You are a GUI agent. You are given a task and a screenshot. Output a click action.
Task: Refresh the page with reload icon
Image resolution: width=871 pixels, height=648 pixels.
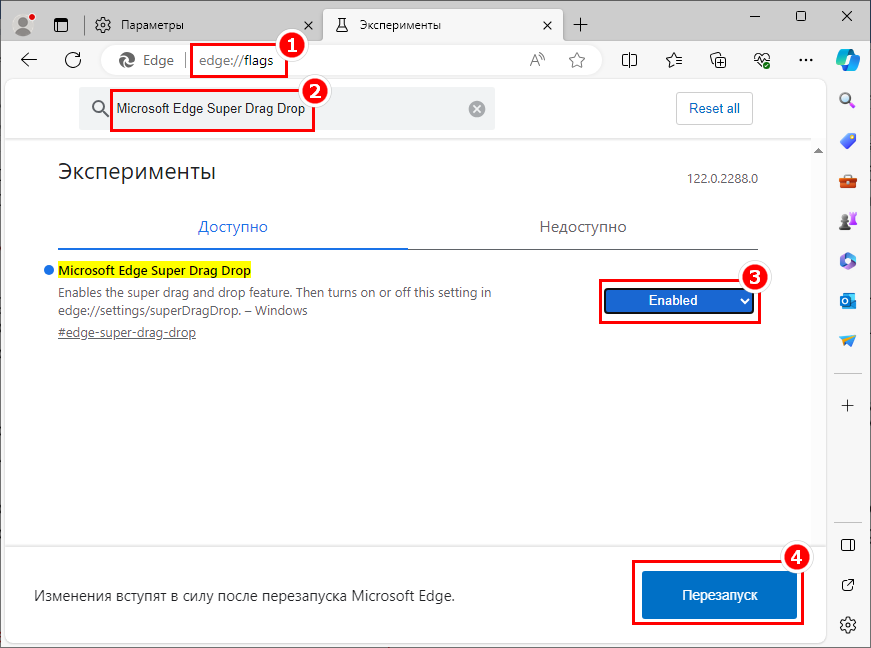coord(73,60)
